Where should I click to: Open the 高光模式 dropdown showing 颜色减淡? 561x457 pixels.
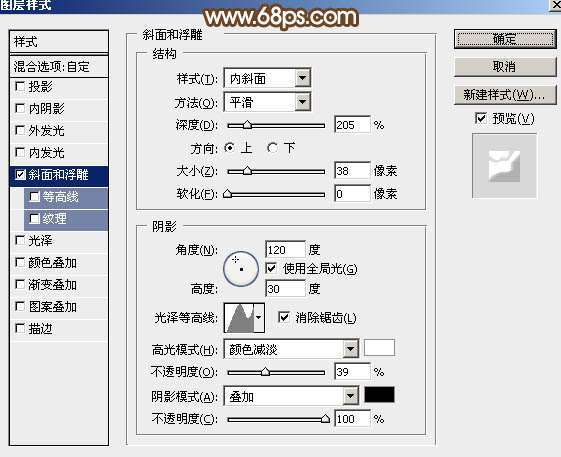[291, 349]
